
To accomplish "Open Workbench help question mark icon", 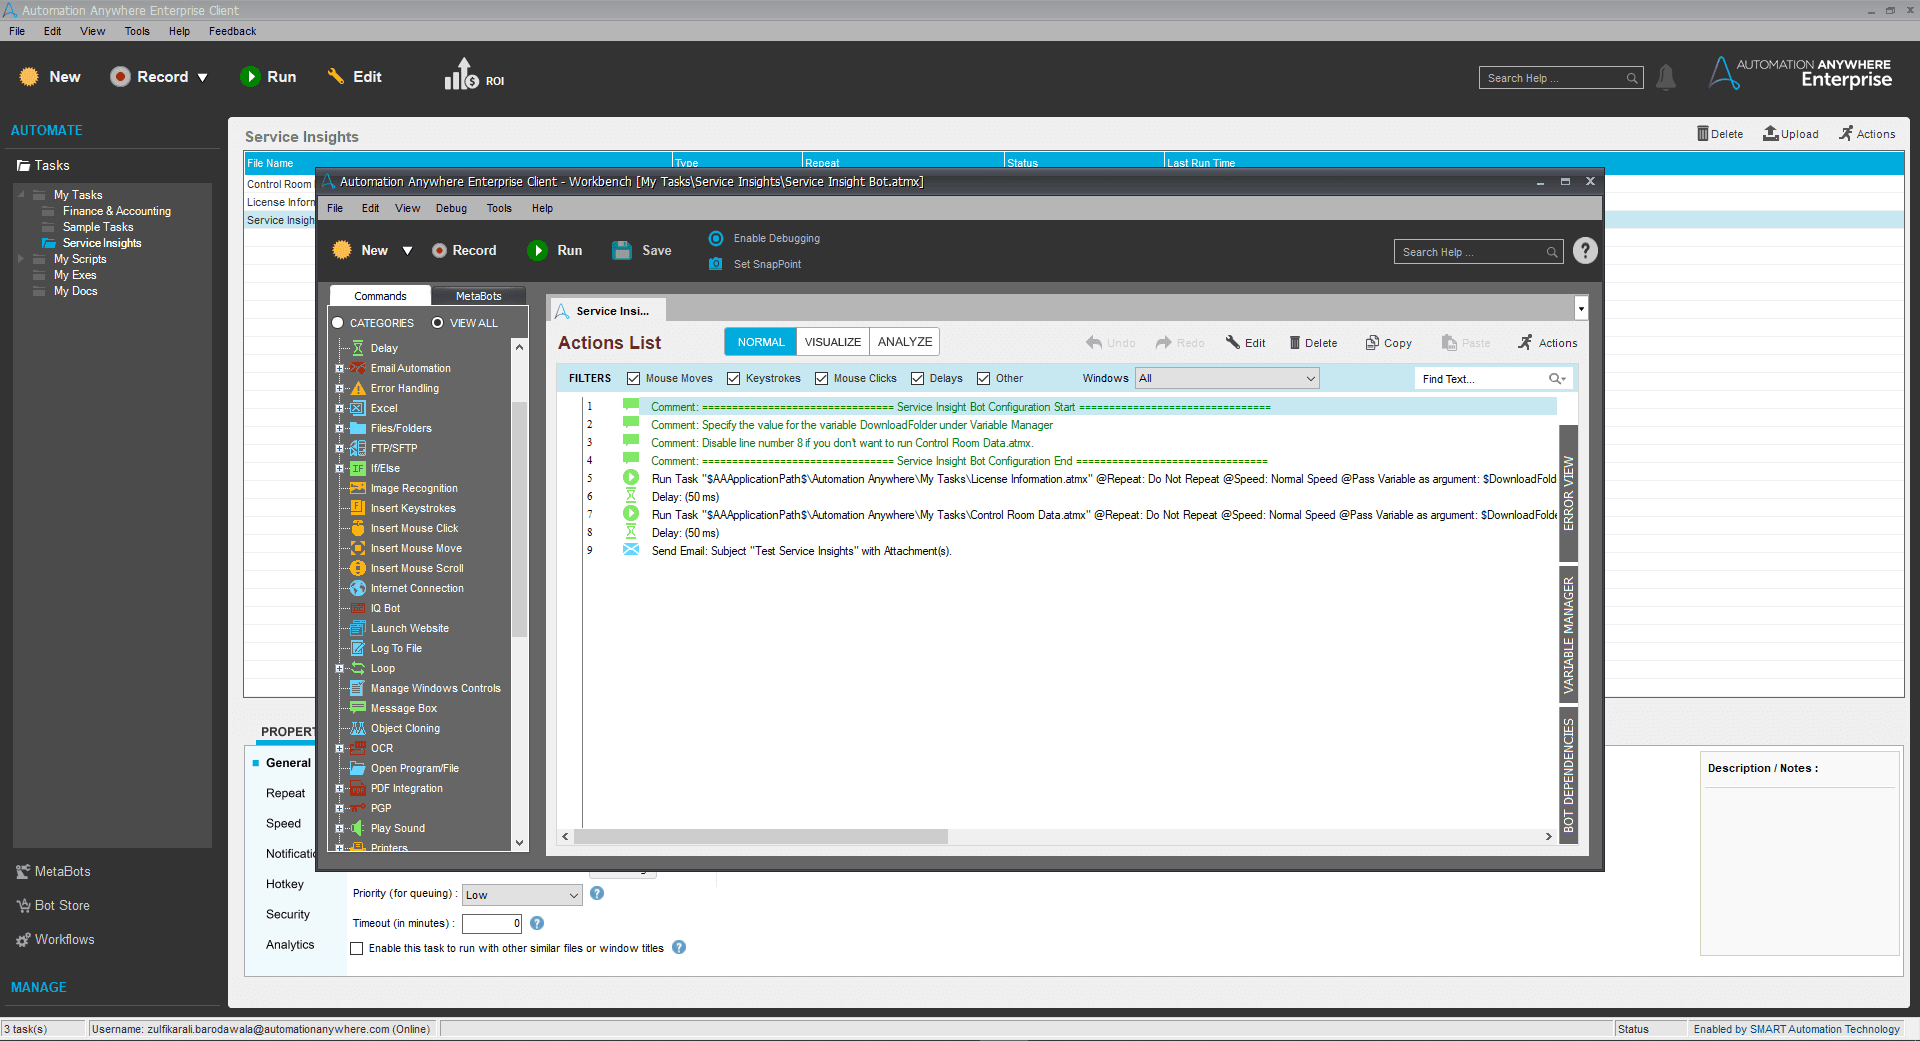I will (1585, 251).
